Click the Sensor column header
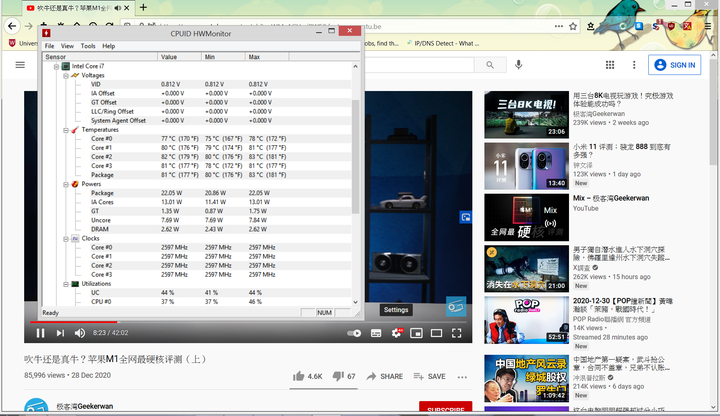This screenshot has width=720, height=416. (x=100, y=57)
